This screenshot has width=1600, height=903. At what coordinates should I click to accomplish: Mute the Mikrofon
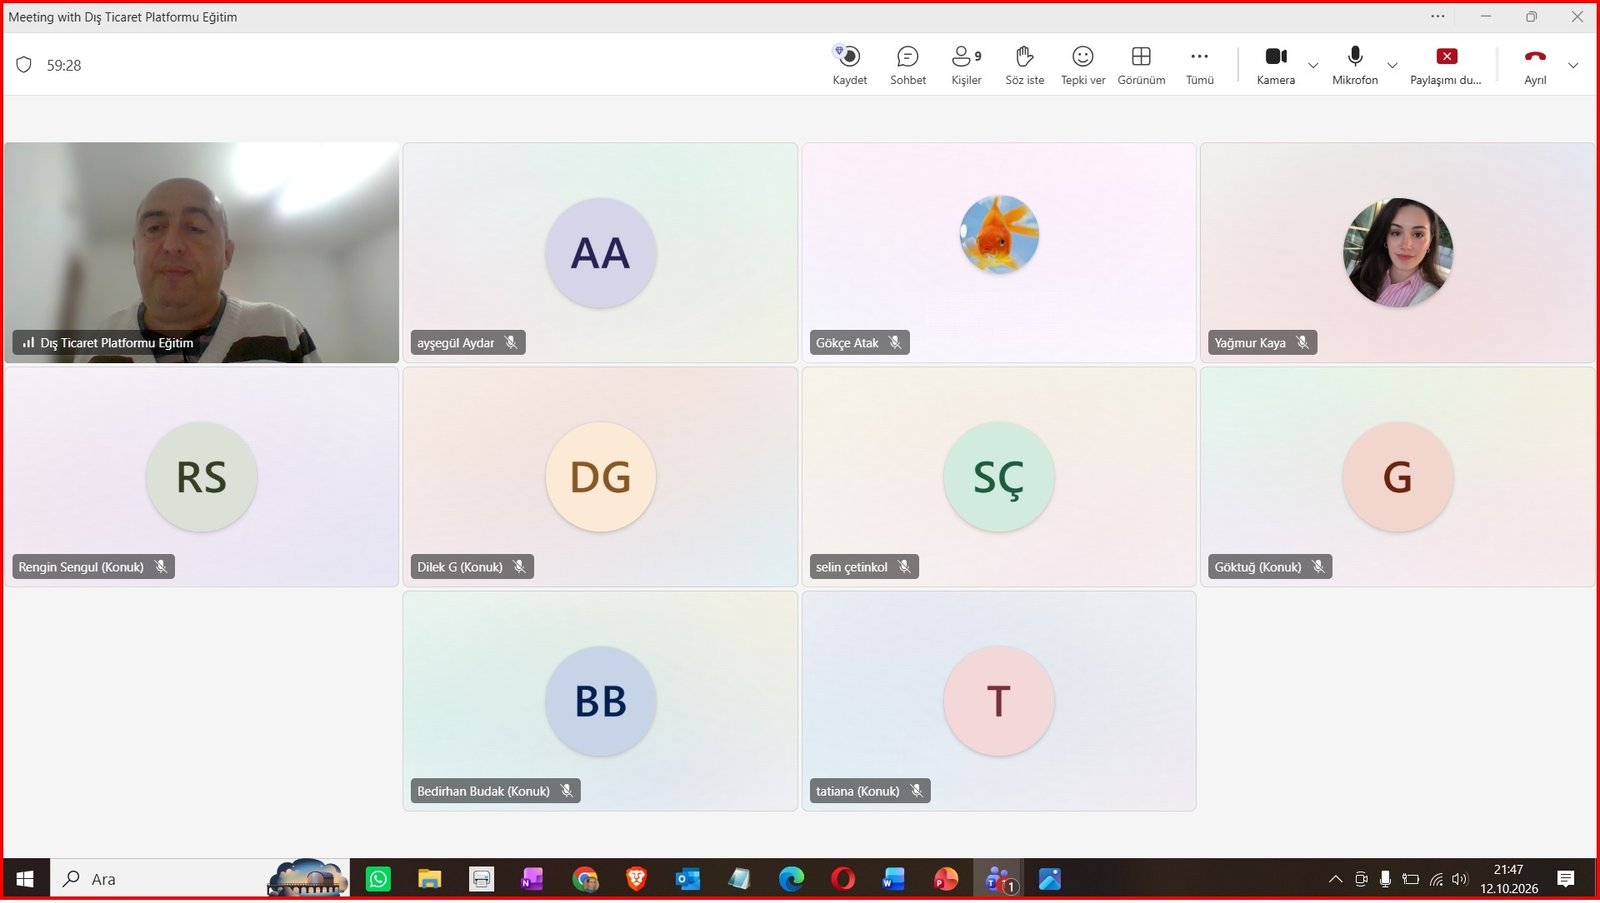1355,65
